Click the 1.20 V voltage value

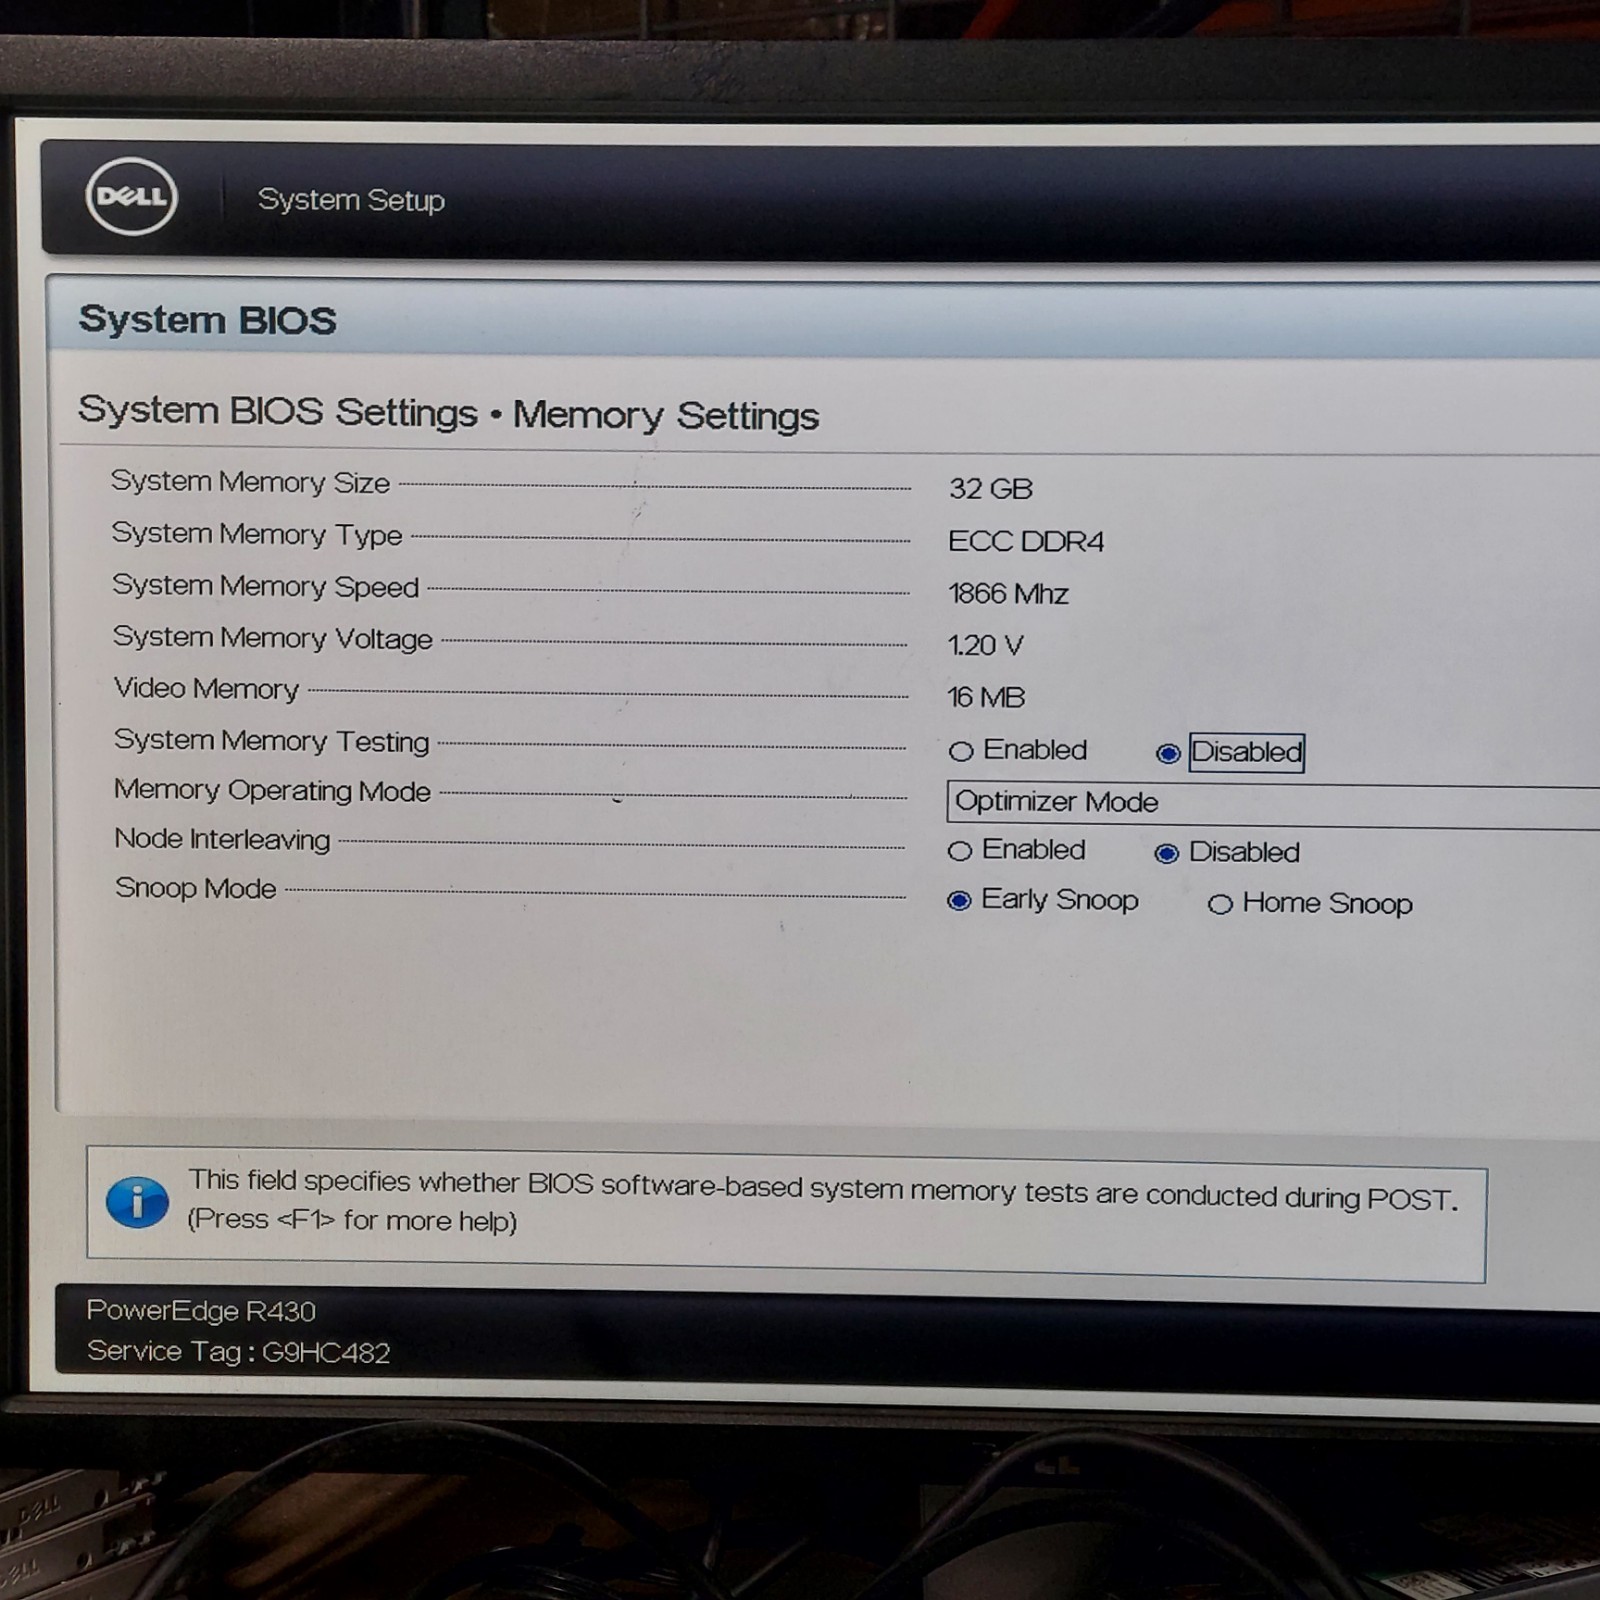tap(986, 645)
